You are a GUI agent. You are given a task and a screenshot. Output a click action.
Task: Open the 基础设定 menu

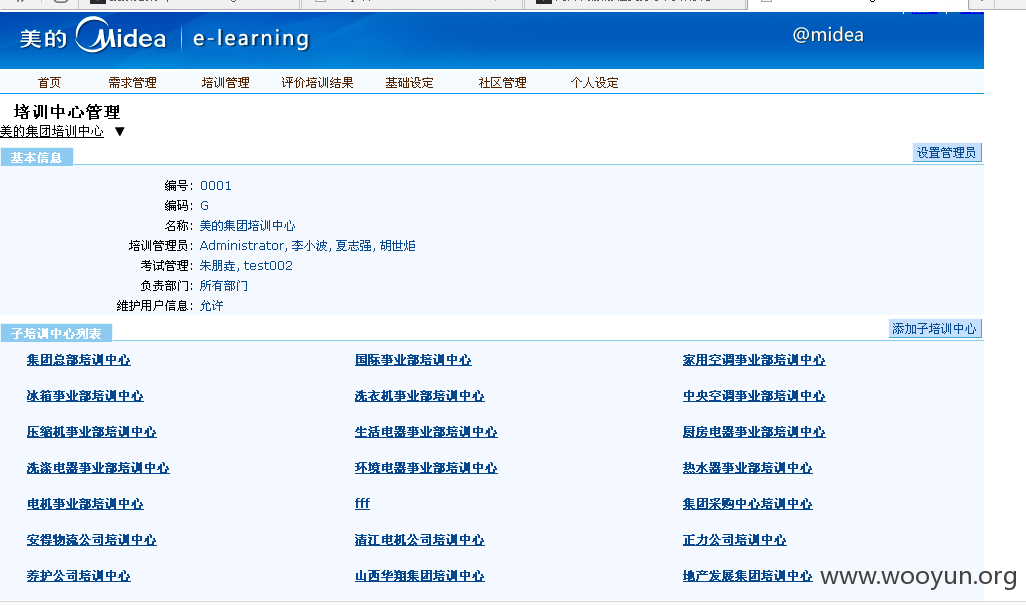click(x=410, y=82)
